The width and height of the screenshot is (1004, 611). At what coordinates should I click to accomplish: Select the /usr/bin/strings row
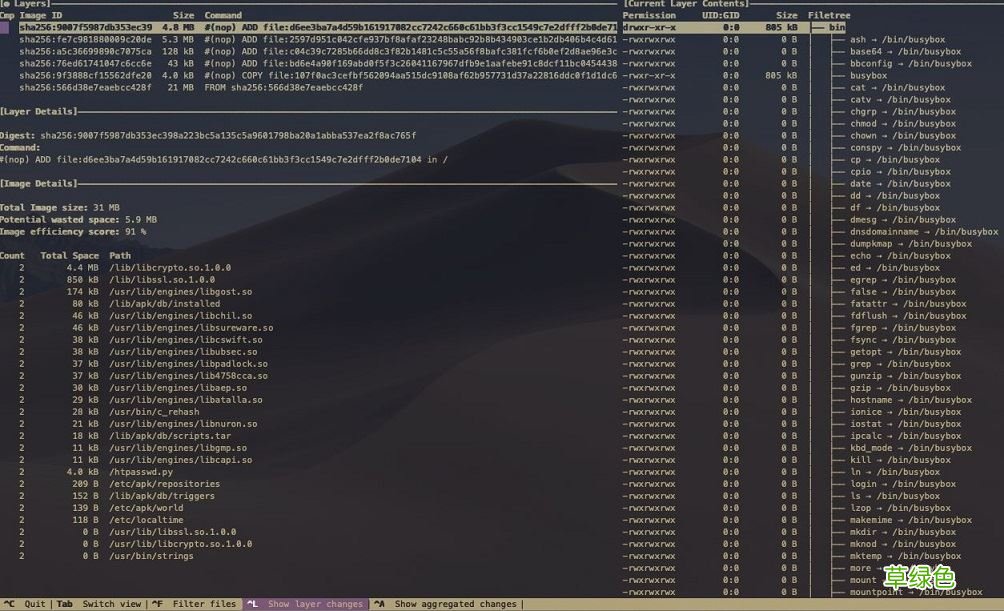click(106, 556)
